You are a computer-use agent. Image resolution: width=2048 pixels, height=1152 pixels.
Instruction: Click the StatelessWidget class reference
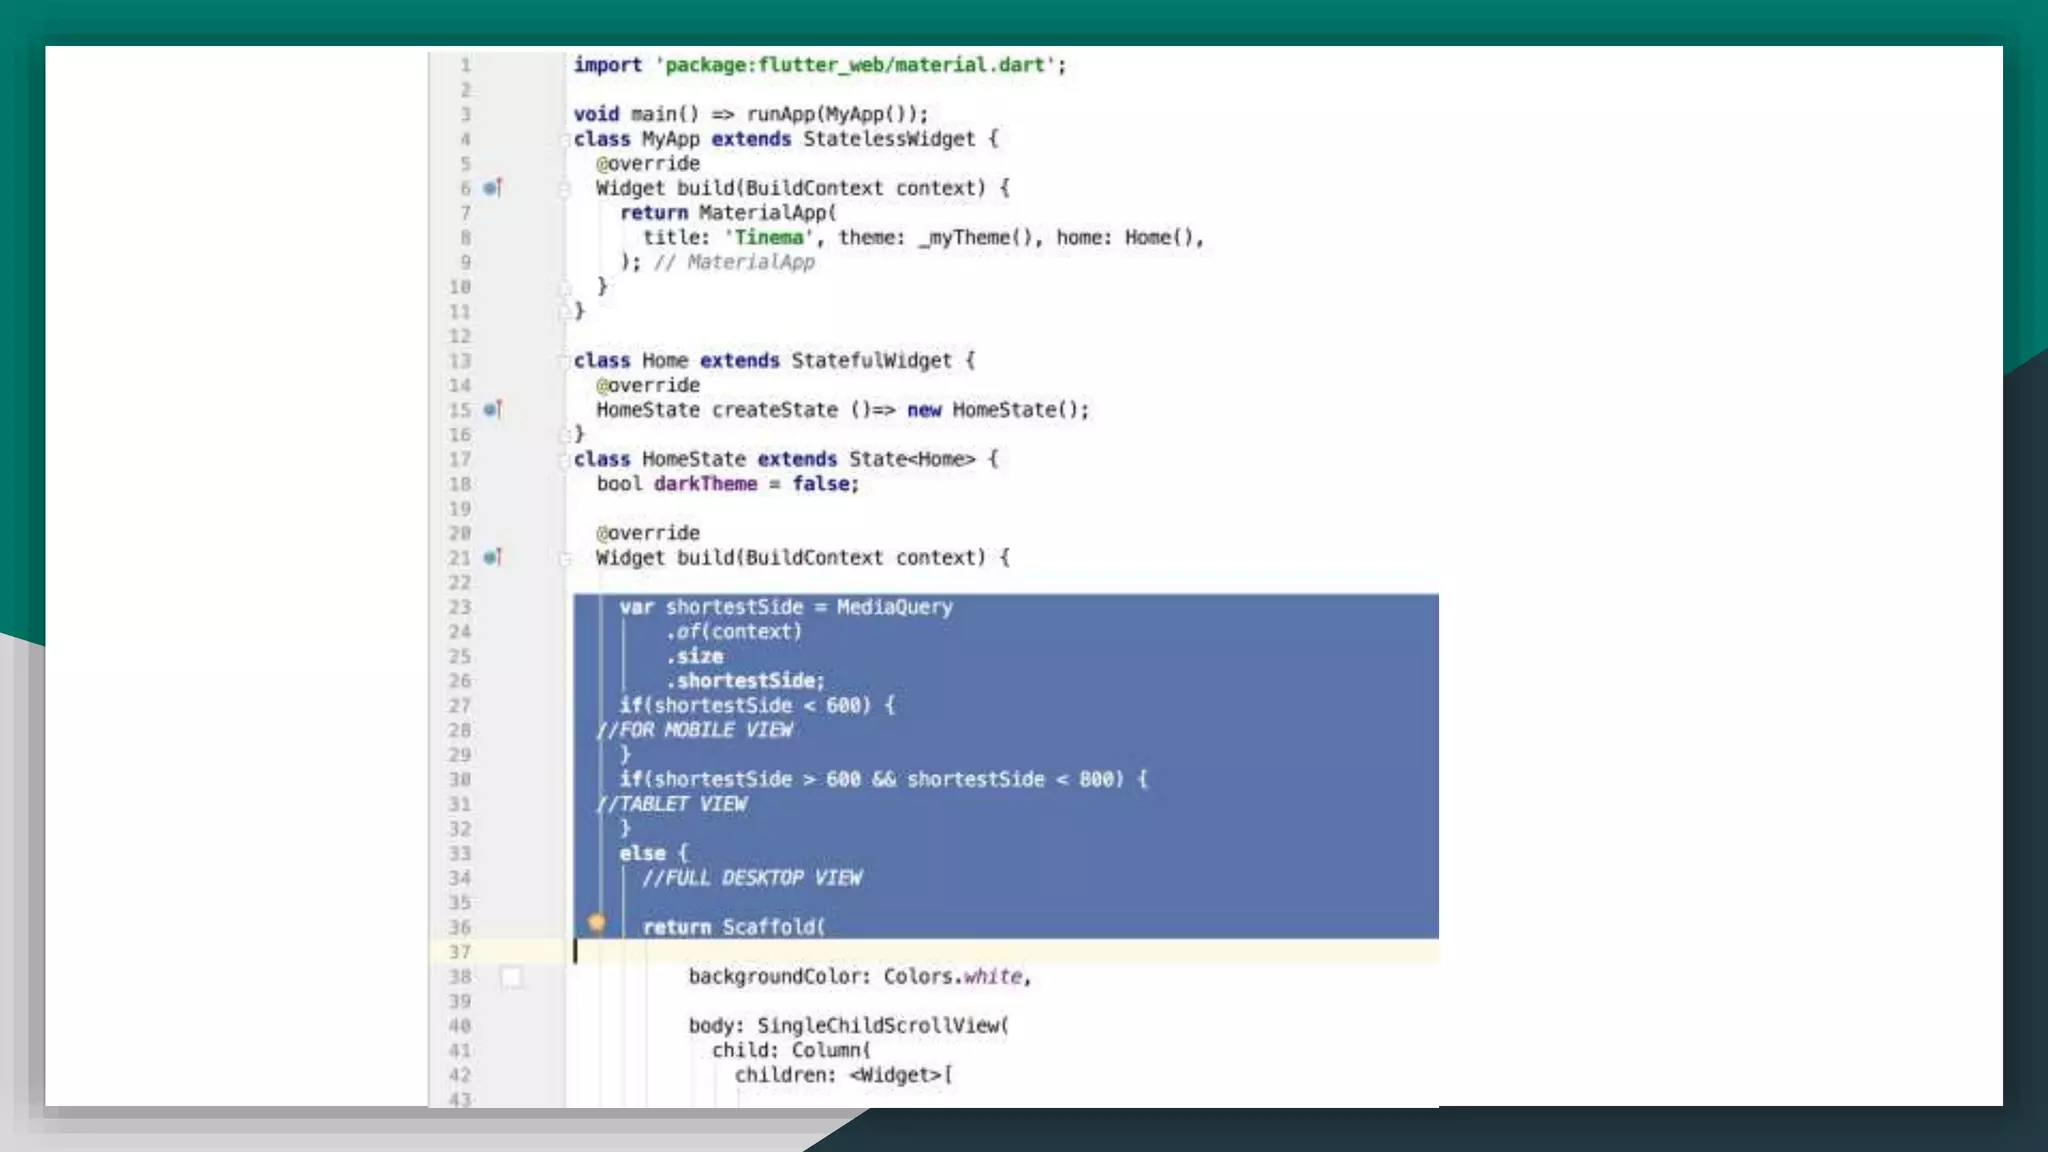888,139
